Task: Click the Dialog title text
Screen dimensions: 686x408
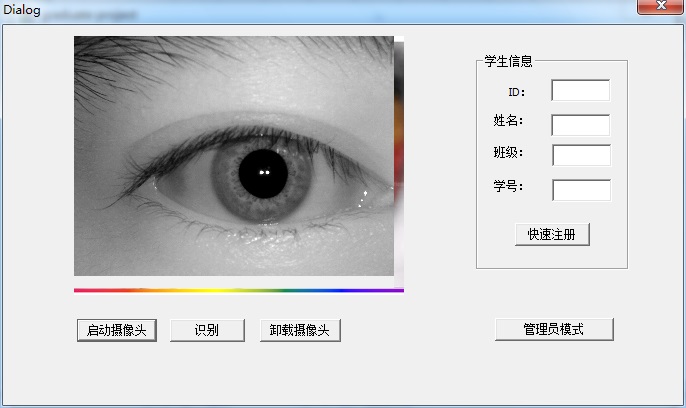Action: click(x=22, y=10)
